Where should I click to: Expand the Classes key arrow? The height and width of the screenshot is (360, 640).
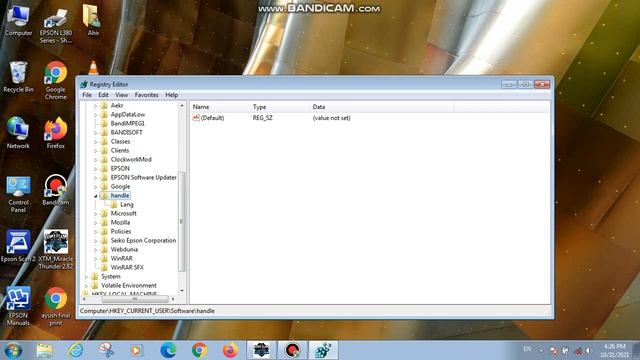96,142
